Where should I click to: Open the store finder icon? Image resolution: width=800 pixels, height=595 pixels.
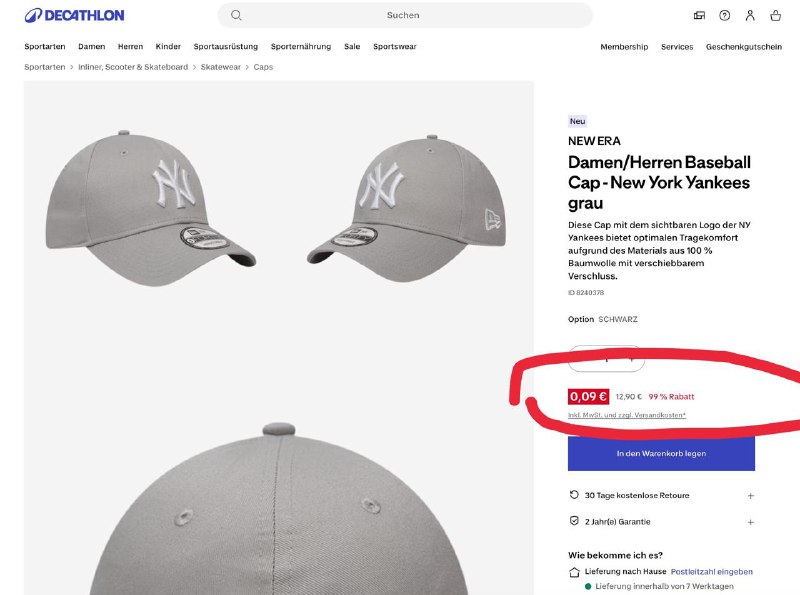(x=699, y=15)
